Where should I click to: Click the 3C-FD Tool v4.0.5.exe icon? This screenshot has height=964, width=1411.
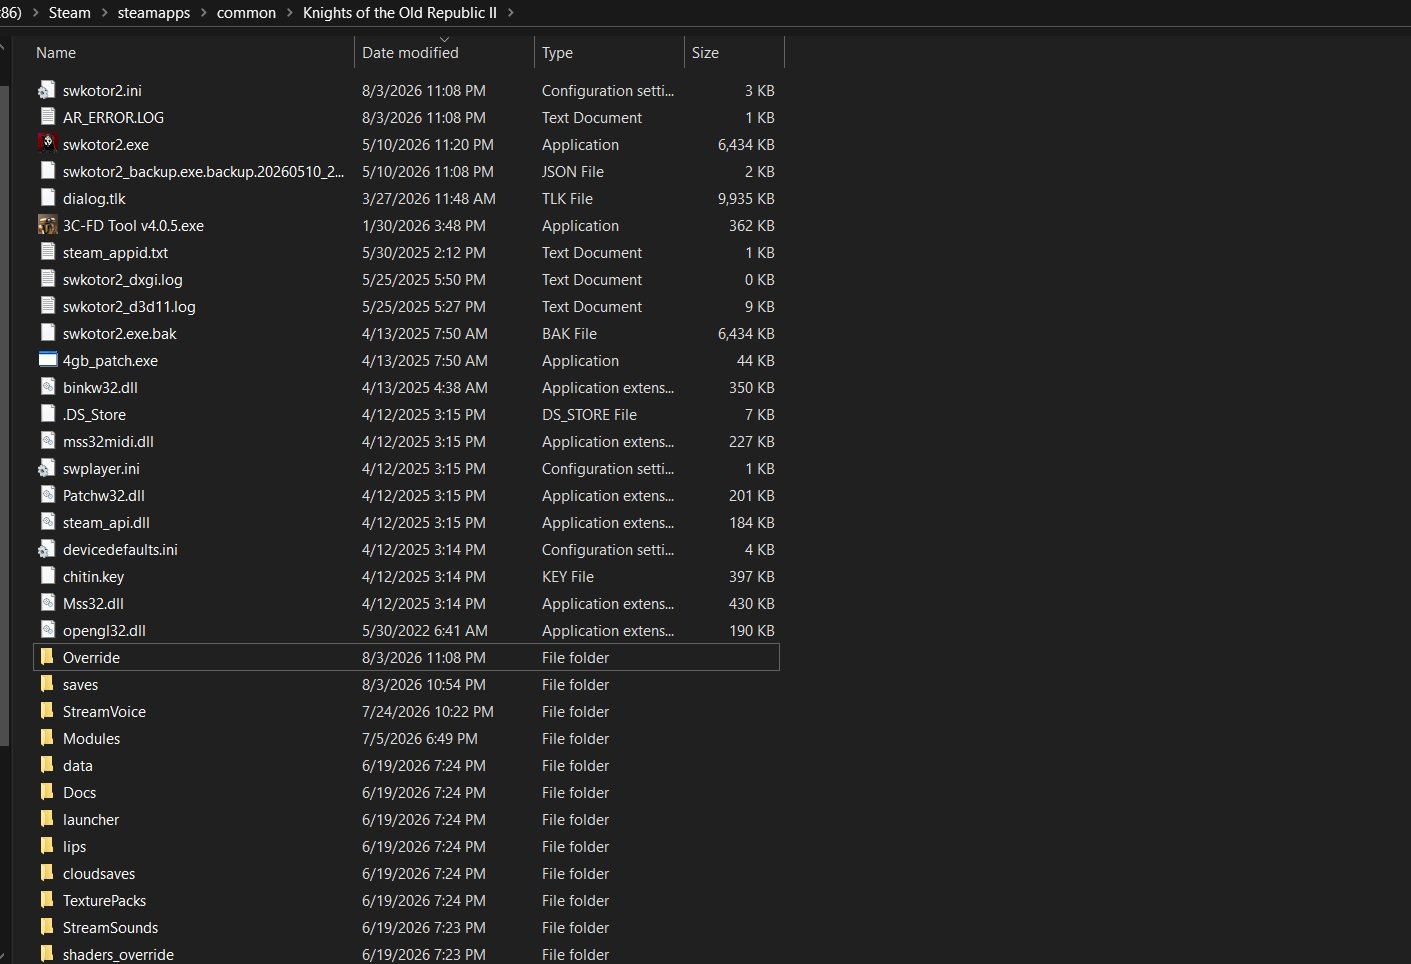[x=47, y=225]
